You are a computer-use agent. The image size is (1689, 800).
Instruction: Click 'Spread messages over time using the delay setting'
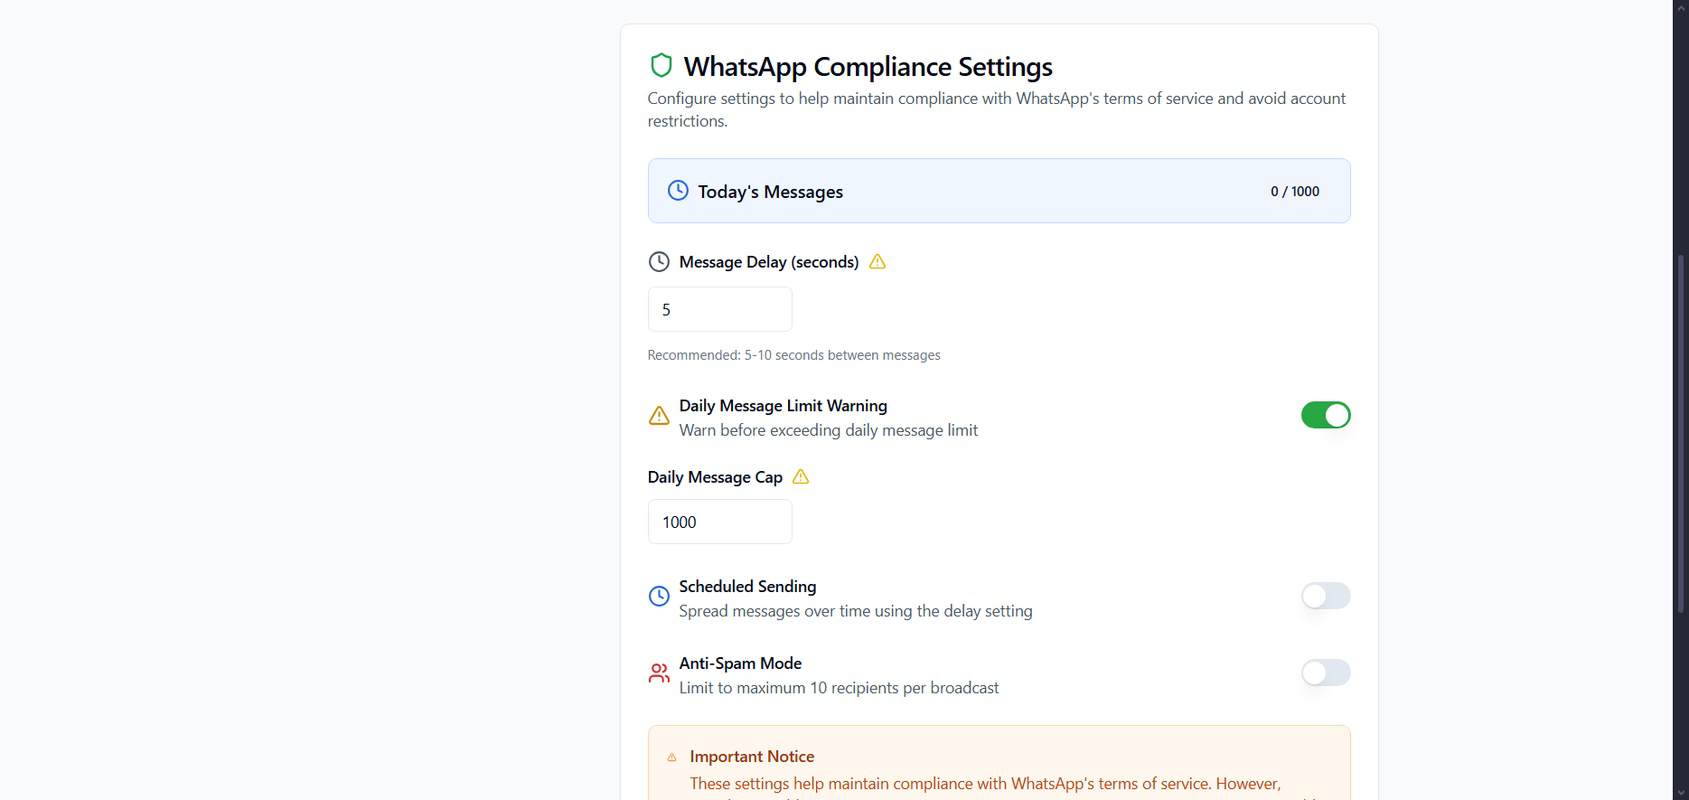pos(856,611)
